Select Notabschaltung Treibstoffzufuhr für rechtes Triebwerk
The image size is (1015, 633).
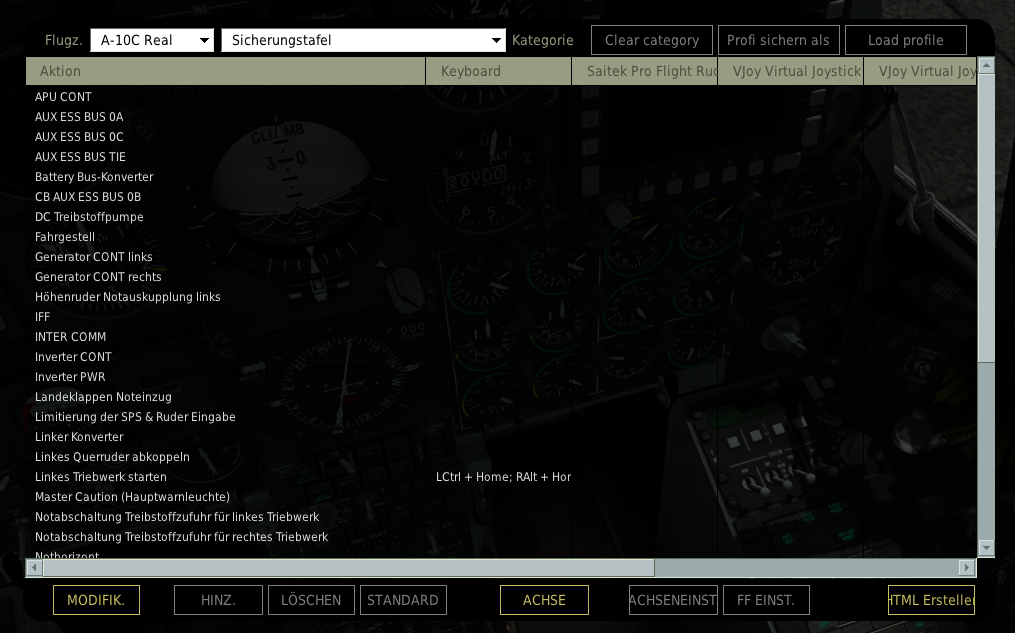click(501, 538)
